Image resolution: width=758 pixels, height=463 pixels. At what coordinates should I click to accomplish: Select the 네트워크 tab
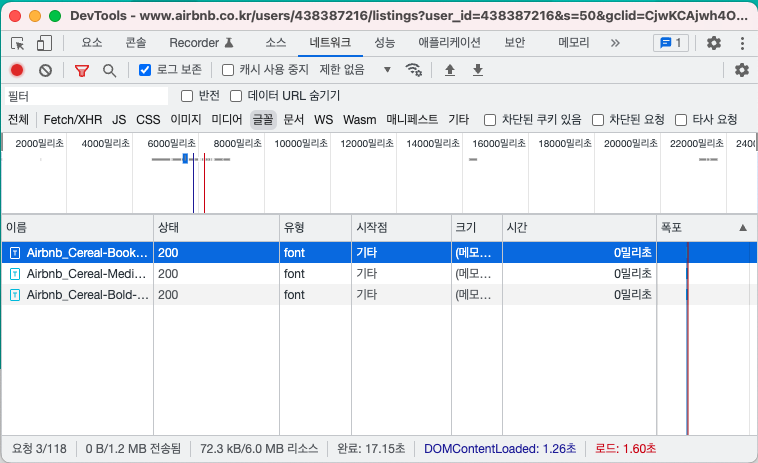tap(330, 43)
